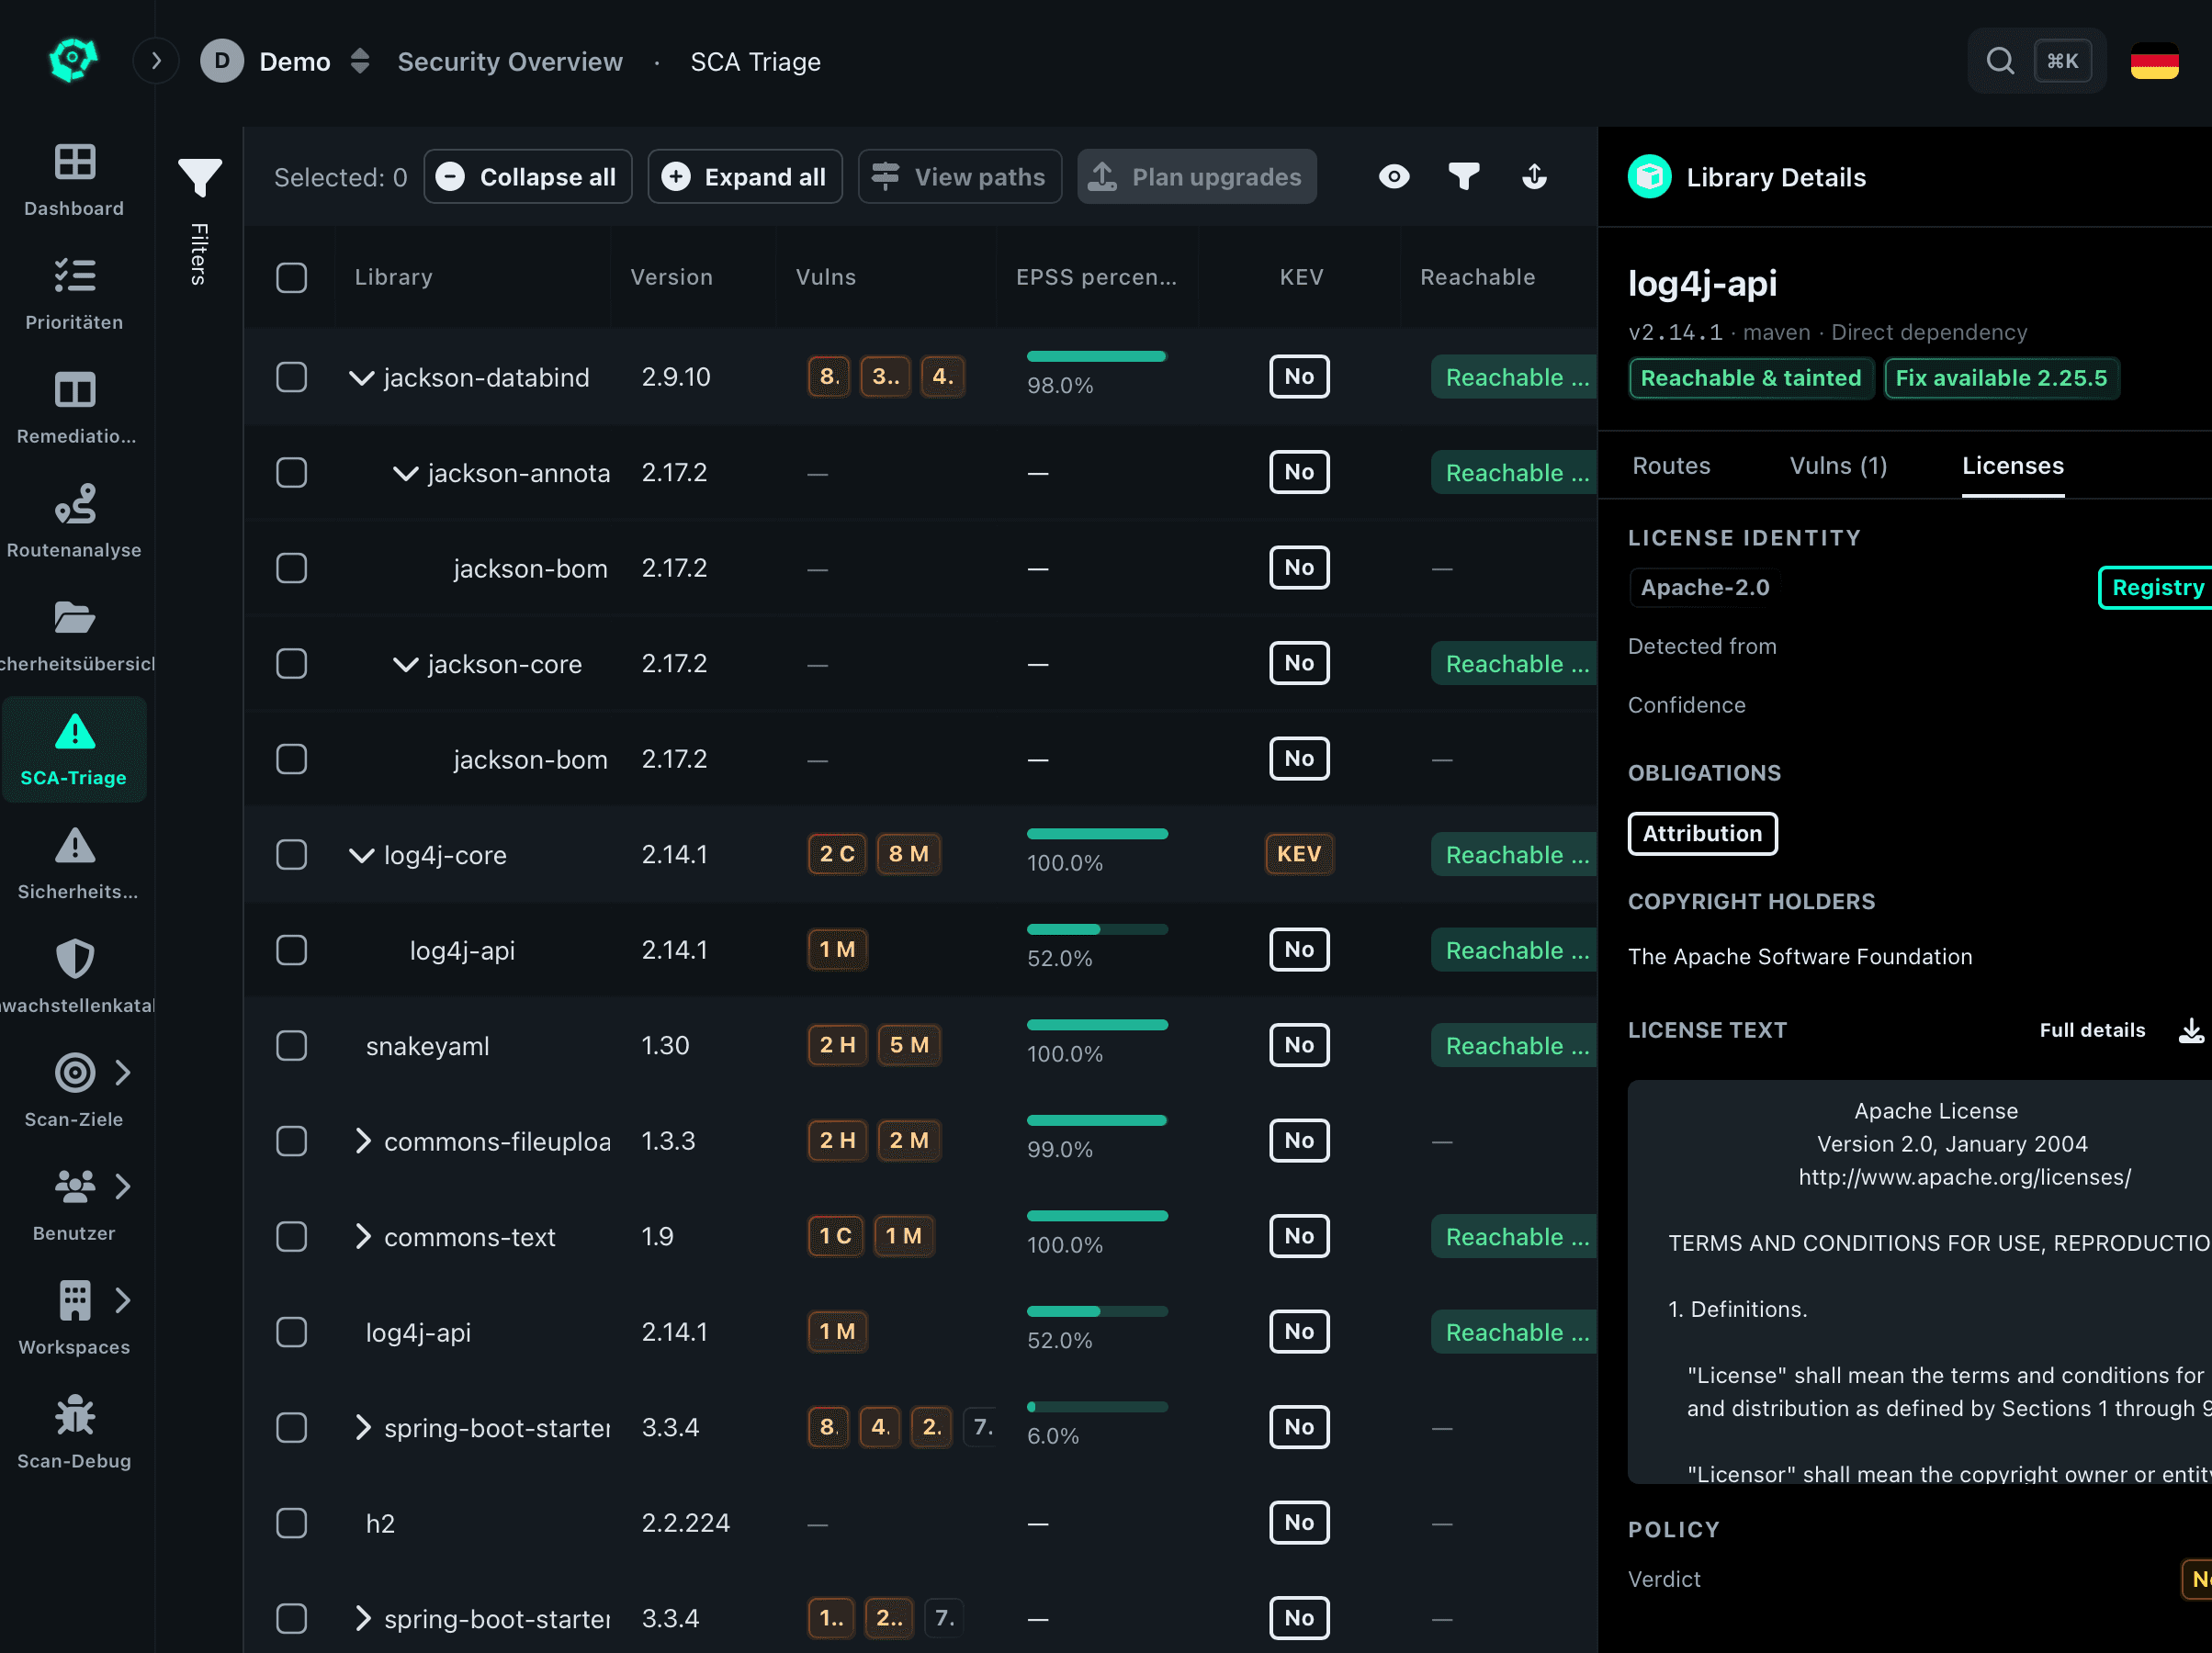
Task: Click the Collapse all button
Action: [527, 177]
